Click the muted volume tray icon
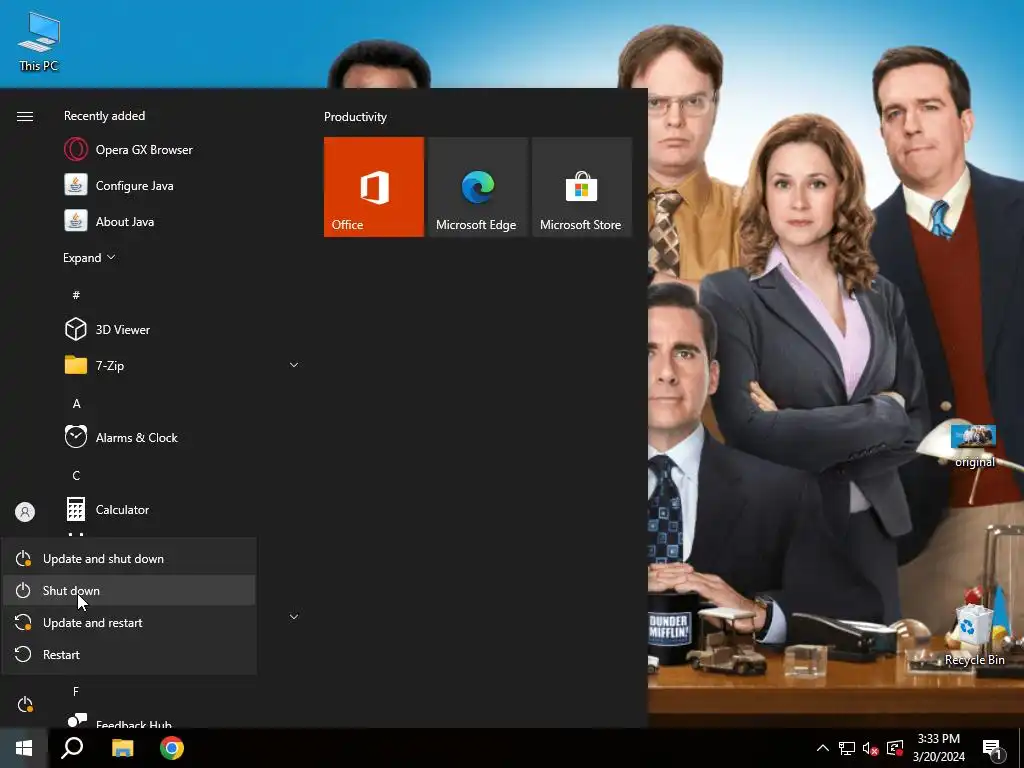The width and height of the screenshot is (1024, 768). 871,748
